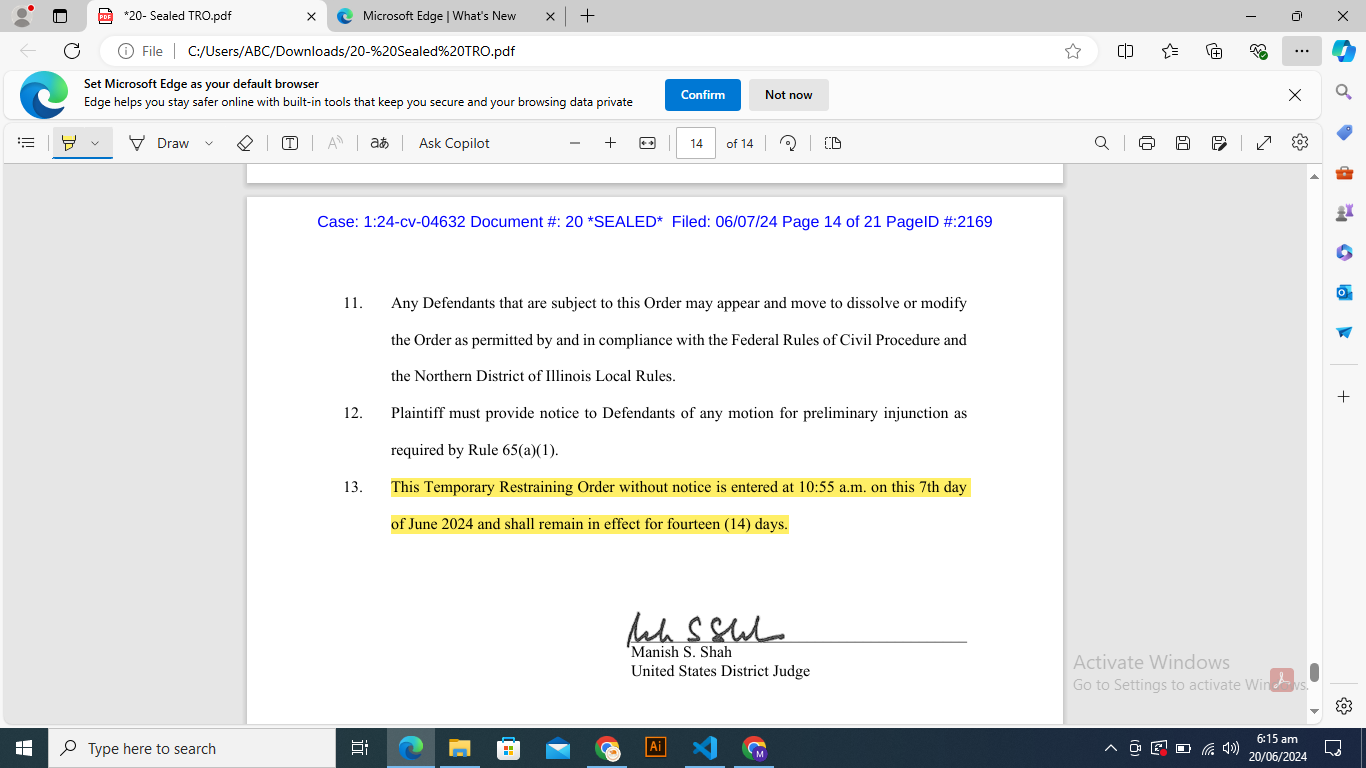Select the yellow Highlight tool
1366x768 pixels.
(x=68, y=143)
